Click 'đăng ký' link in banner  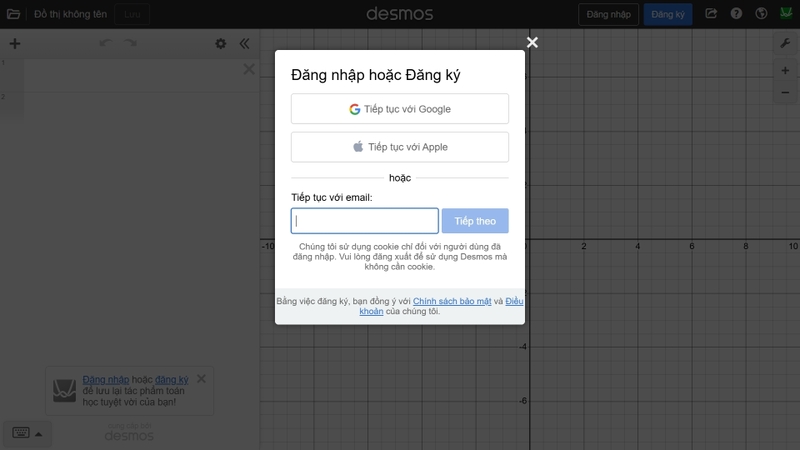coord(171,380)
